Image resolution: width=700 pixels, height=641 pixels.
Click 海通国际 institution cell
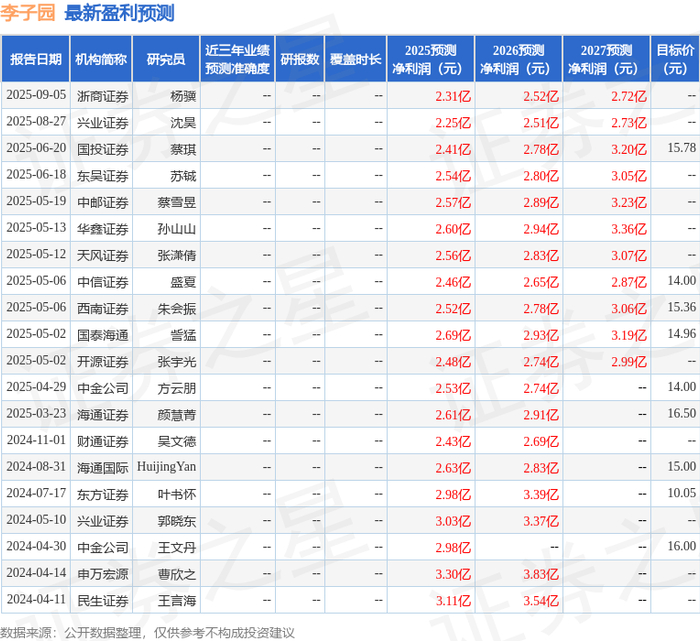(103, 468)
